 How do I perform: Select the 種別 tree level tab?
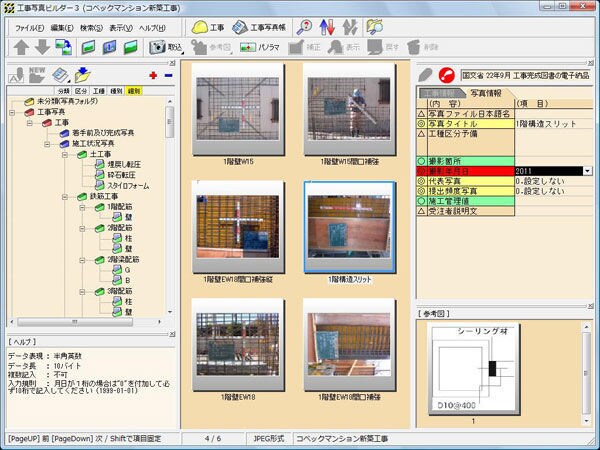tap(116, 91)
